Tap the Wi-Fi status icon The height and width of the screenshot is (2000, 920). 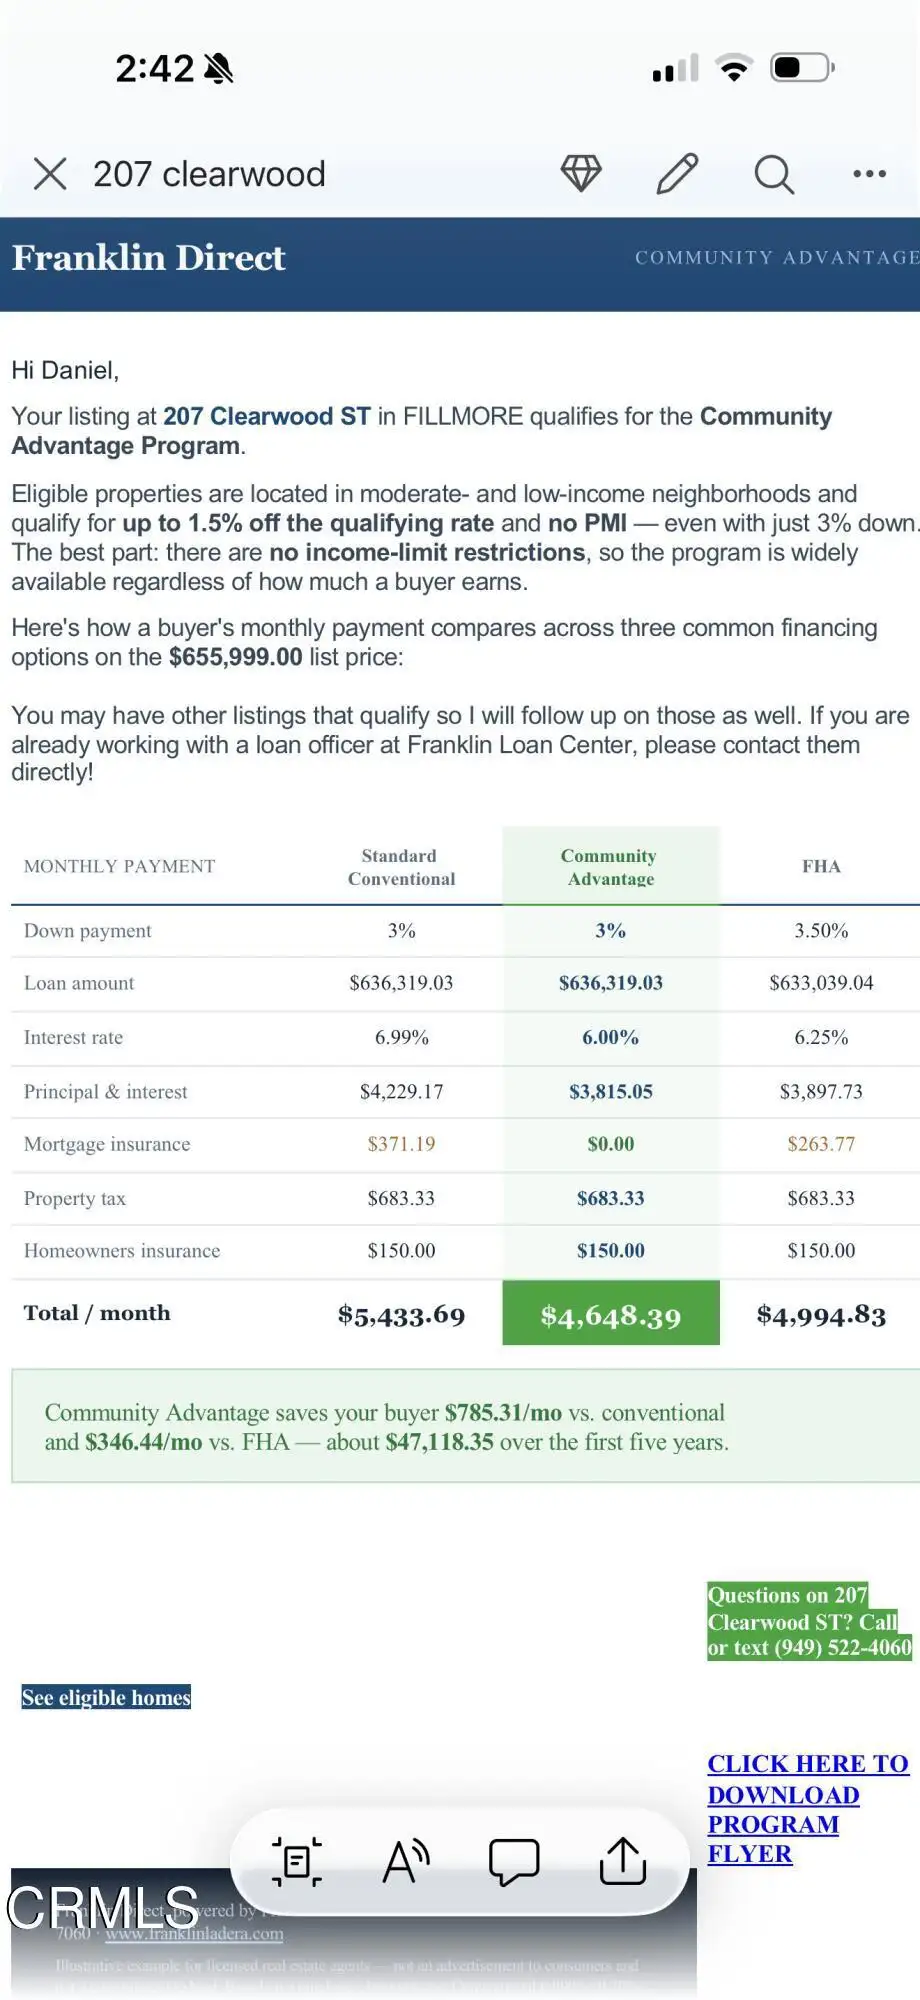click(x=734, y=68)
